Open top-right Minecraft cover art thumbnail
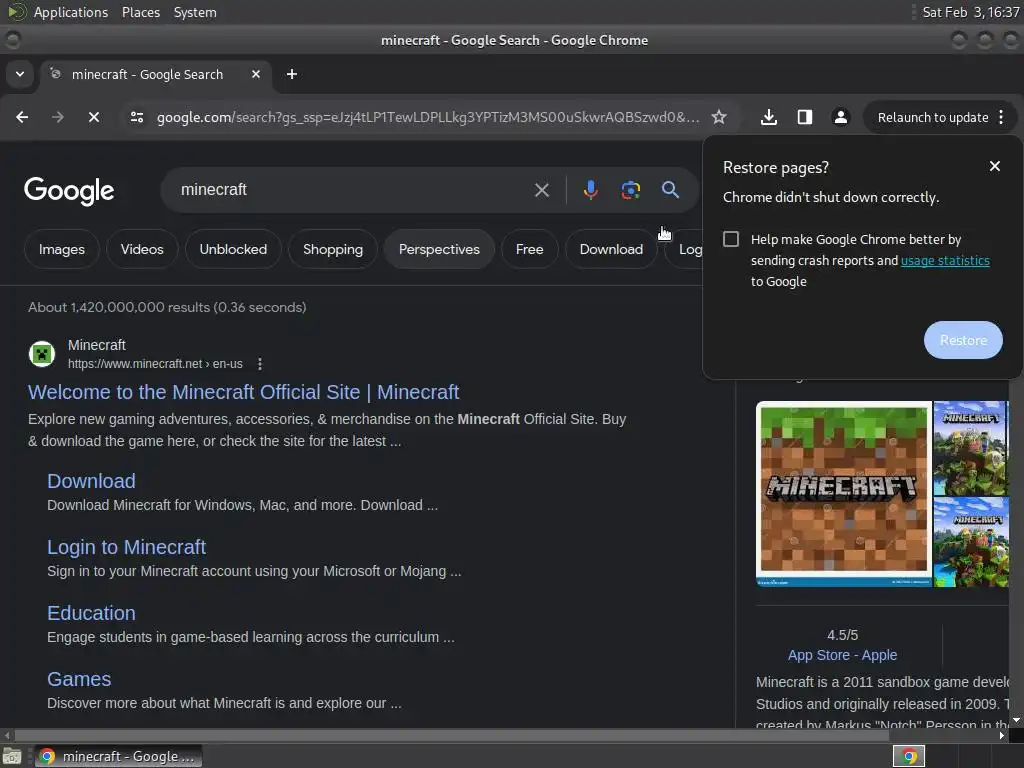Viewport: 1024px width, 768px height. tap(971, 448)
